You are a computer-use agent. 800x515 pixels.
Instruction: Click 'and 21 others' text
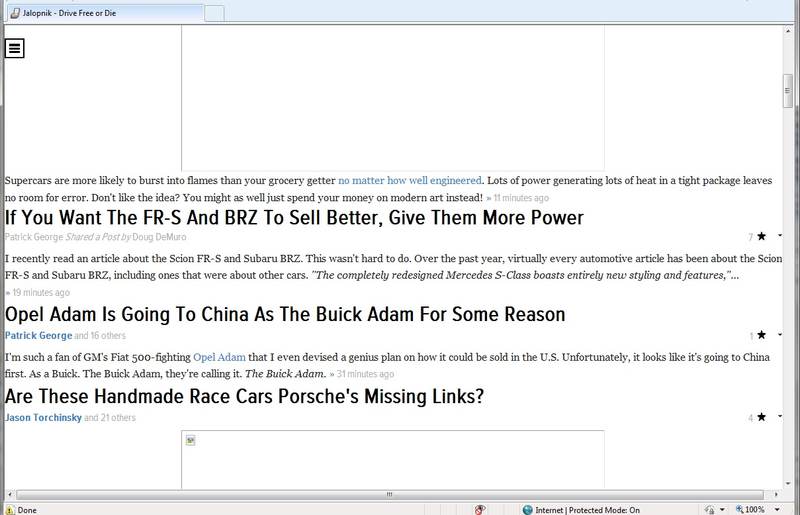pyautogui.click(x=110, y=418)
